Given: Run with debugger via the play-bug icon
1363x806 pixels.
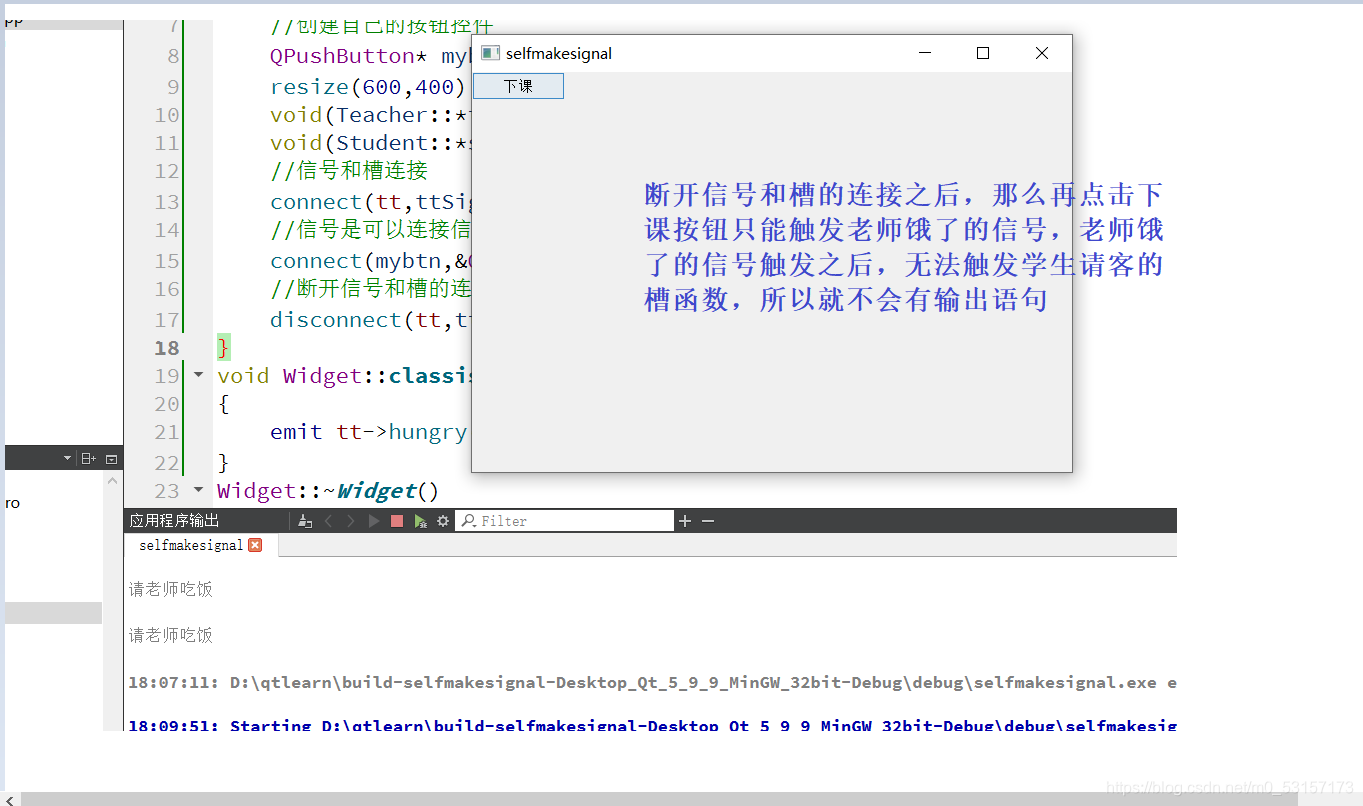Looking at the screenshot, I should [421, 521].
